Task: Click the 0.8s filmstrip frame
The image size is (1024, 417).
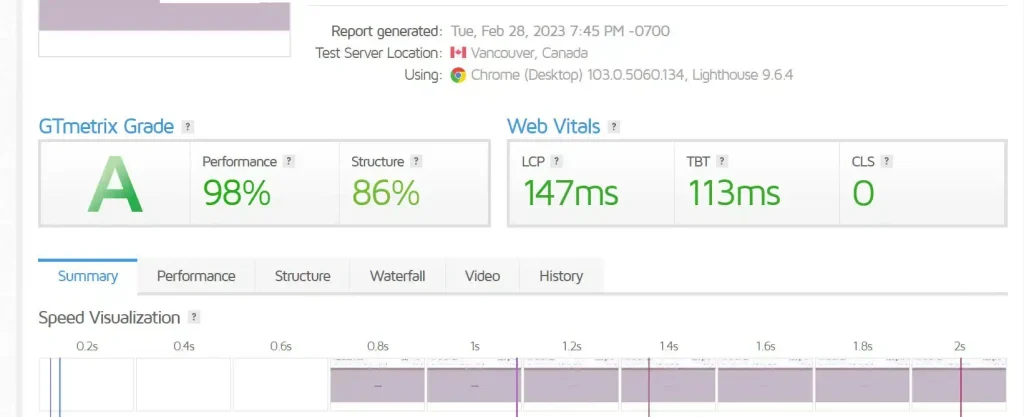Action: [x=377, y=384]
